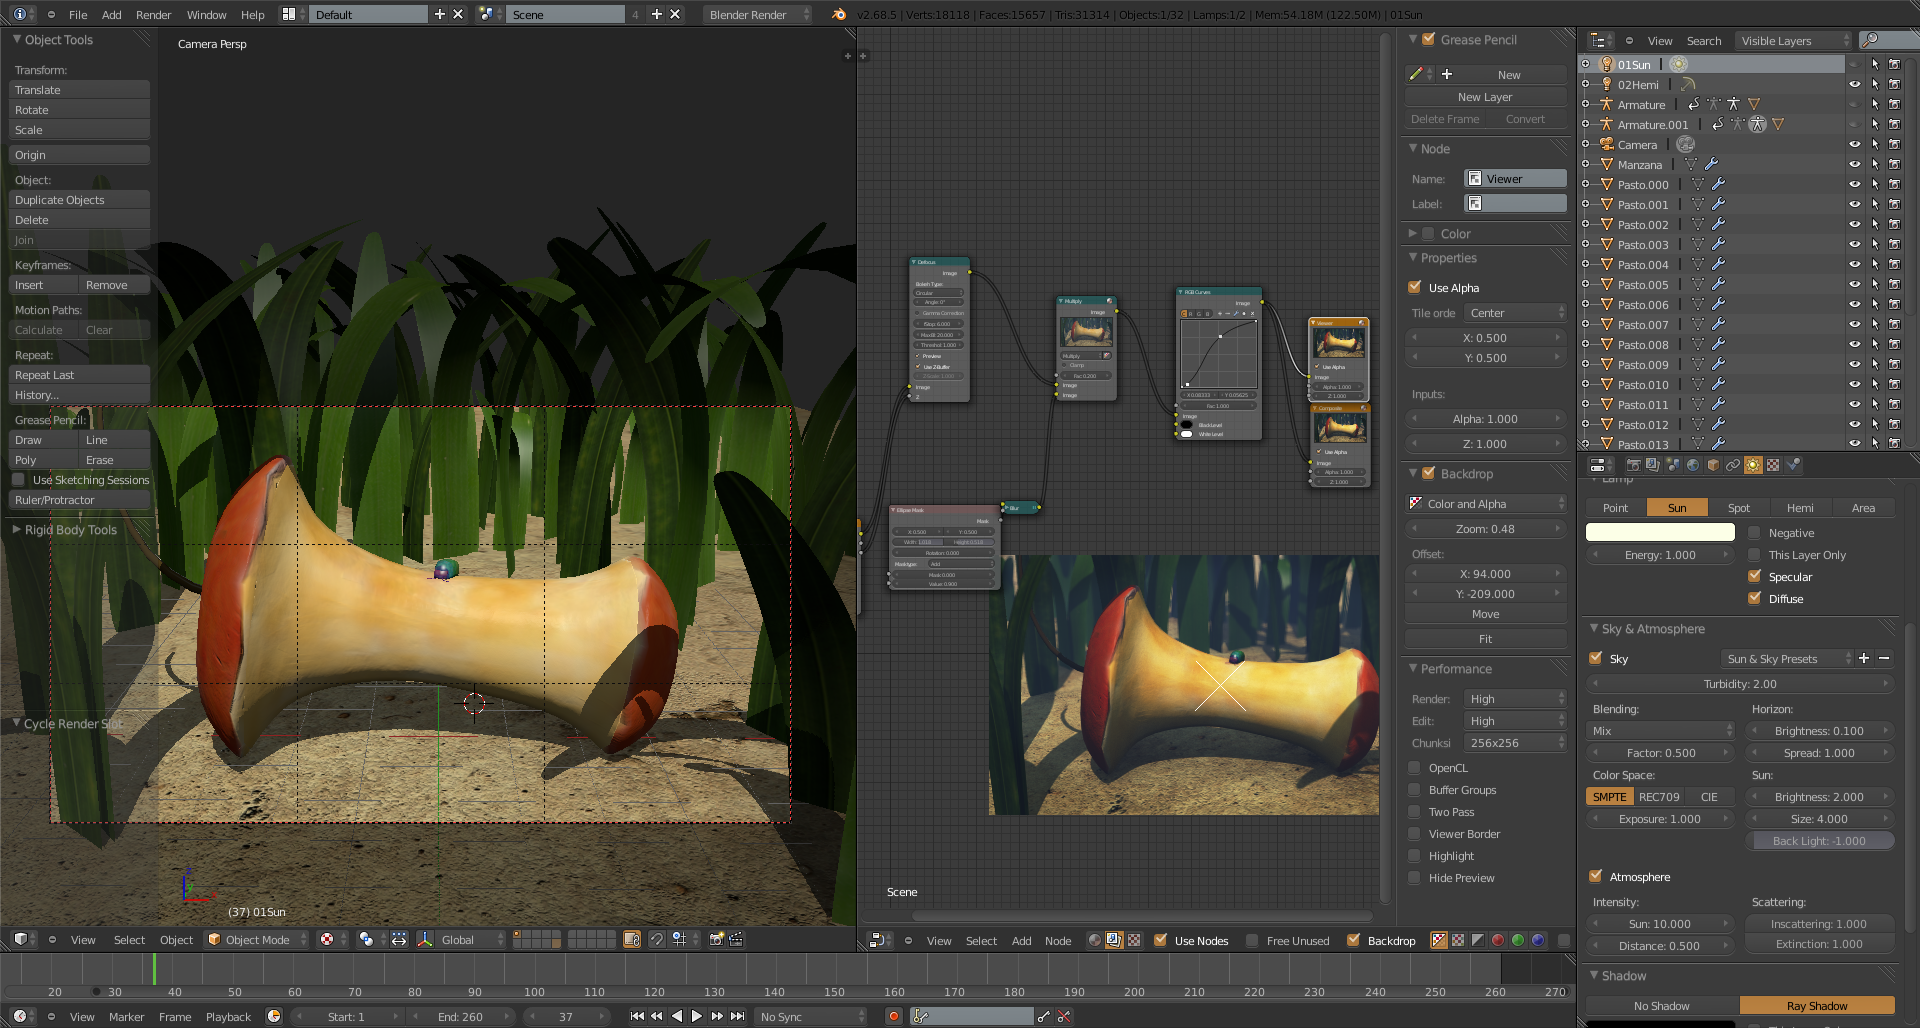
Task: Open the Render menu in top bar
Action: (153, 14)
